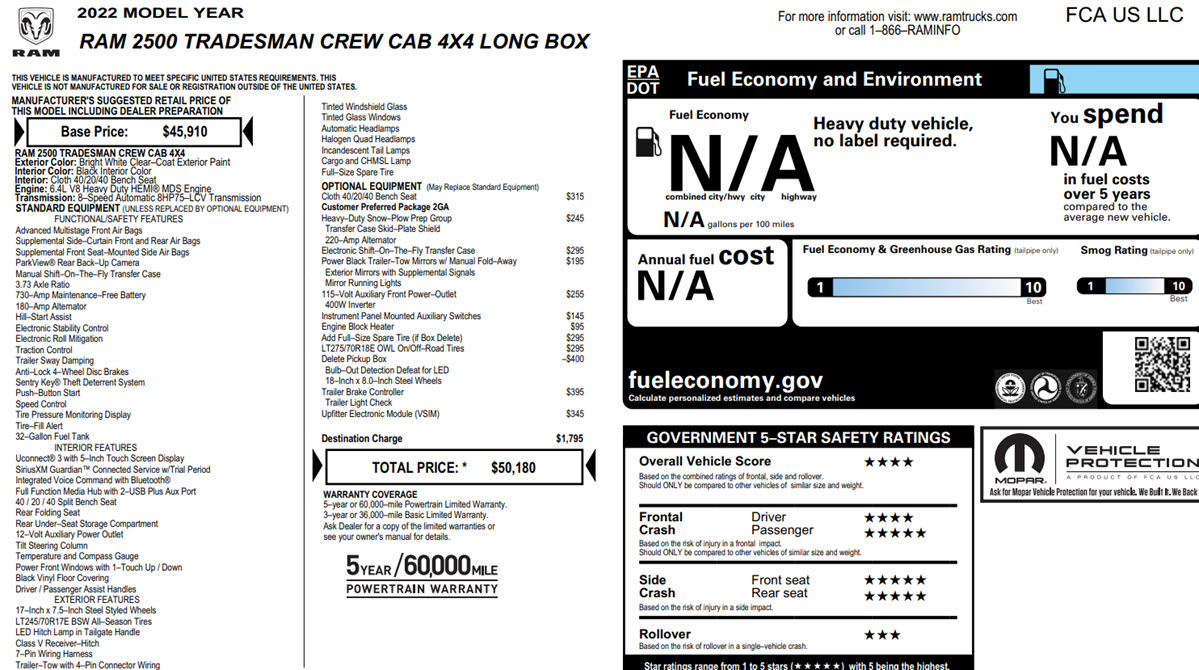Image resolution: width=1199 pixels, height=670 pixels.
Task: Click the black fuel pump icon beside N/A
Action: point(648,141)
